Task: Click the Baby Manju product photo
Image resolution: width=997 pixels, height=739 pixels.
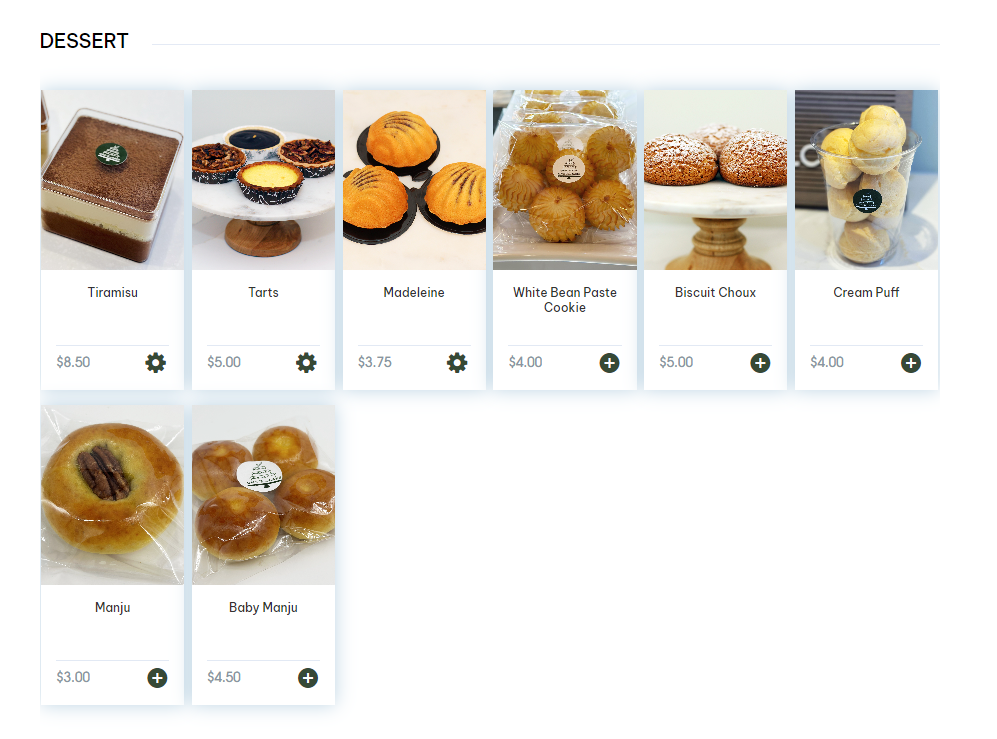Action: coord(263,495)
